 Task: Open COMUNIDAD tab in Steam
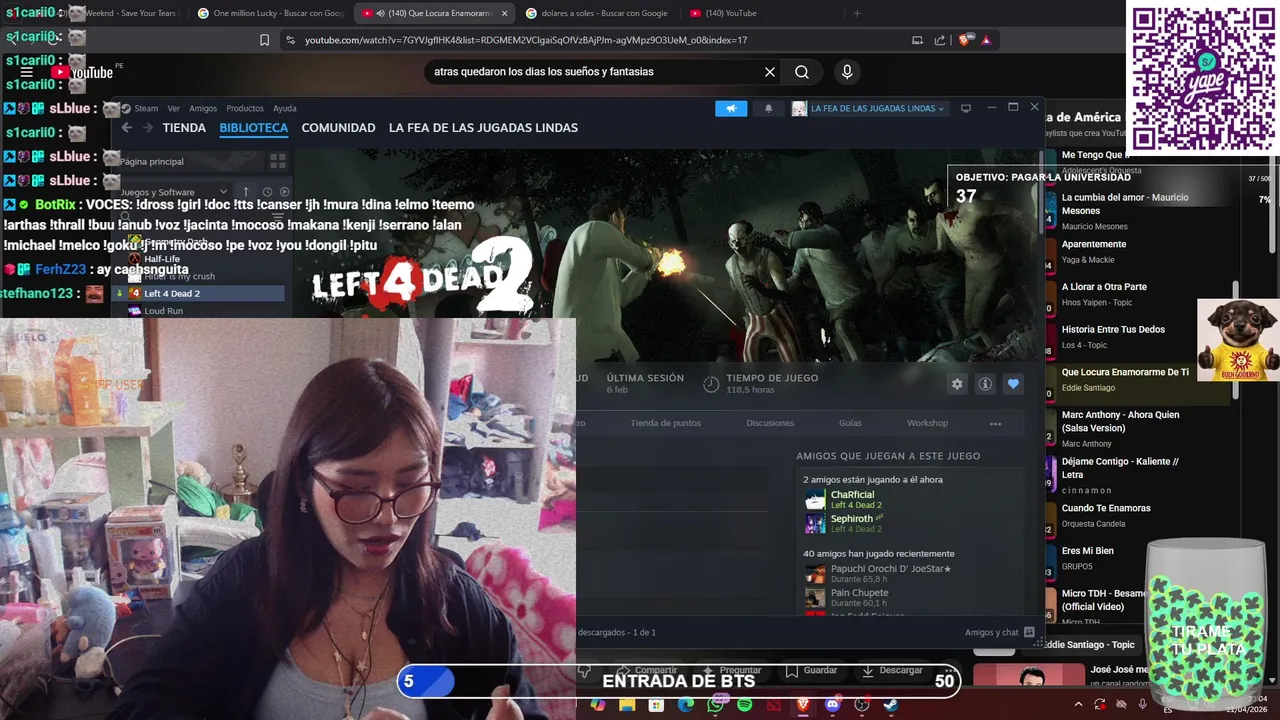coord(338,128)
